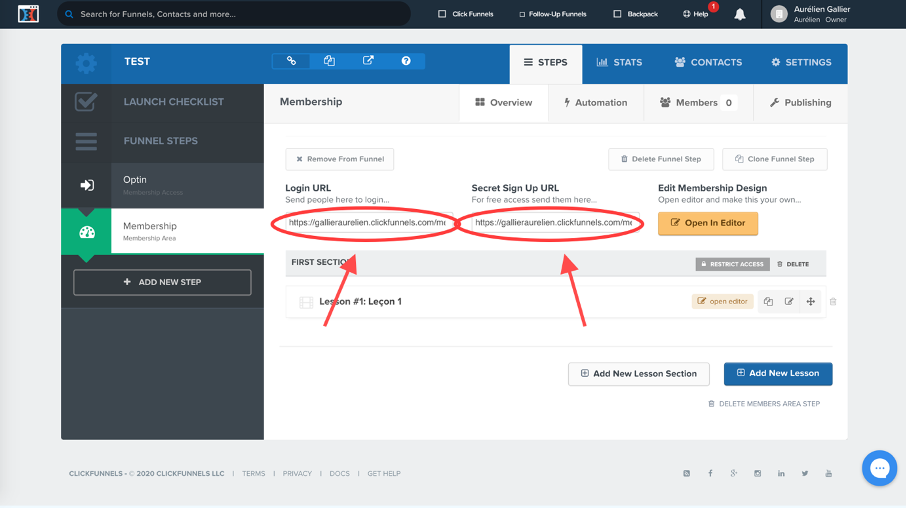Viewport: 906px width, 508px height.
Task: Open the DOCS footer link
Action: pyautogui.click(x=340, y=473)
